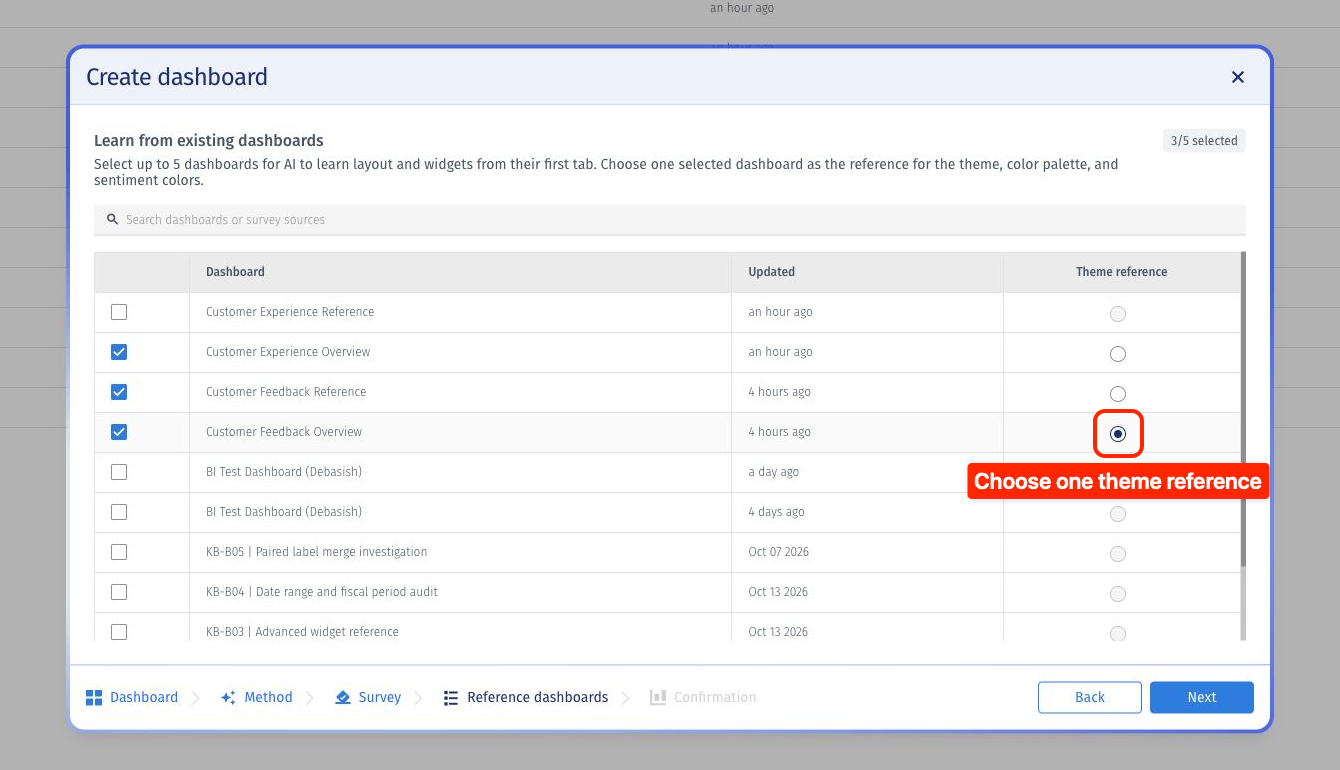Check the KB-B03 Advanced widget reference checkbox
The image size is (1340, 770).
(x=119, y=632)
